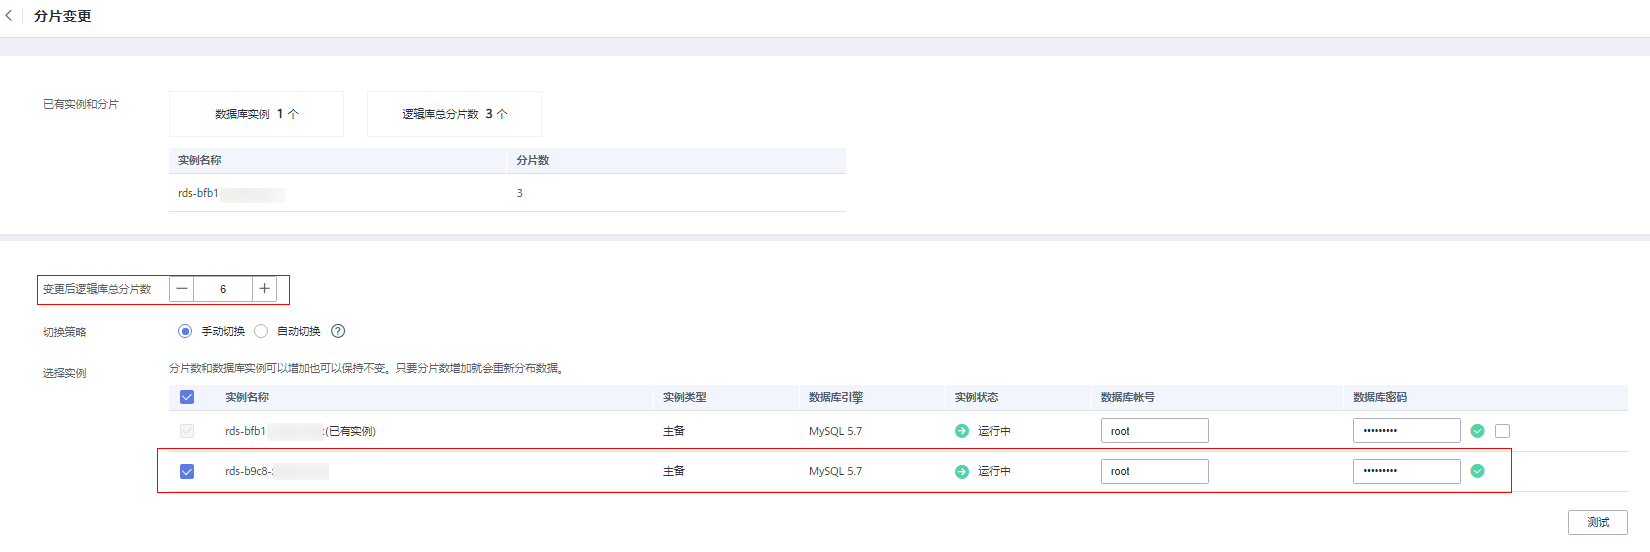Viewport: 1650px width, 552px height.
Task: Click green check icon in rds-bfb1 row
Action: [1477, 431]
